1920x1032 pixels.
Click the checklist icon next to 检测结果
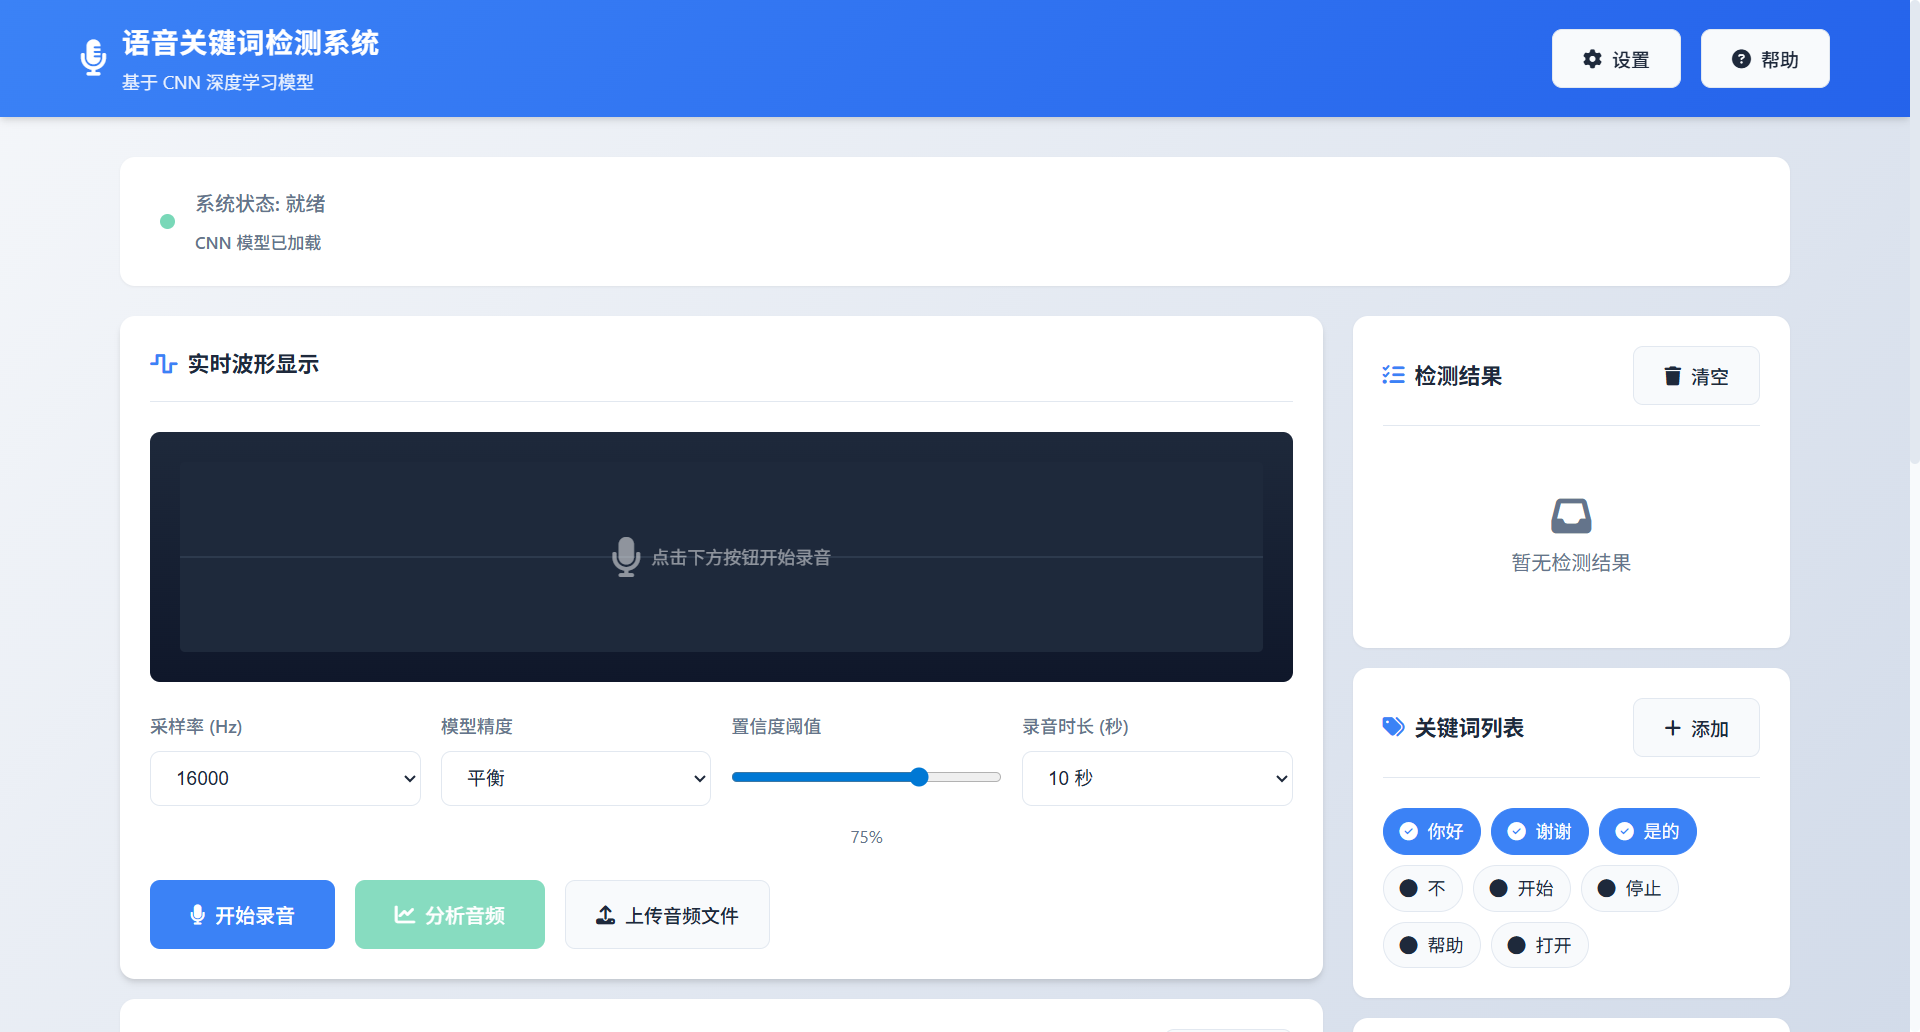click(1393, 375)
